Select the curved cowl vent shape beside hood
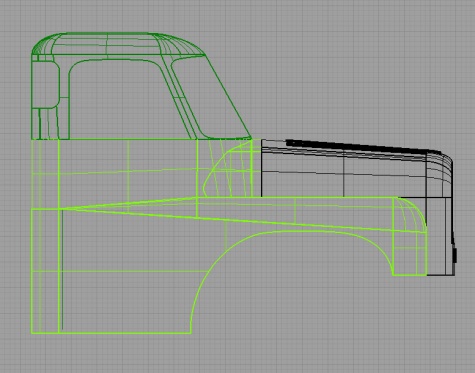The height and width of the screenshot is (373, 475). pos(228,168)
